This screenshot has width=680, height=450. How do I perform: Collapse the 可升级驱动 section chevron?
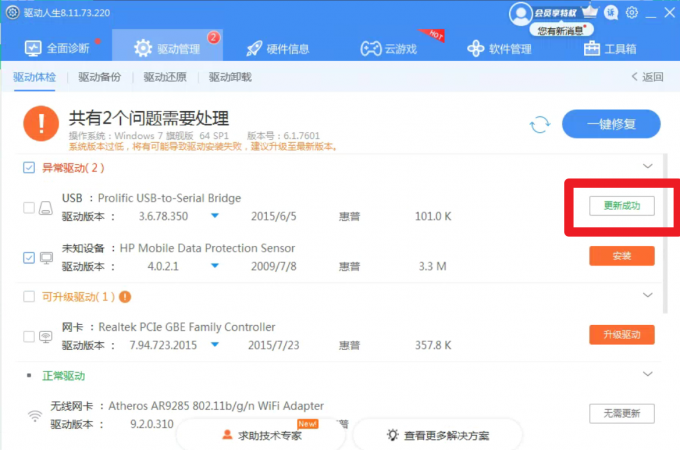647,295
